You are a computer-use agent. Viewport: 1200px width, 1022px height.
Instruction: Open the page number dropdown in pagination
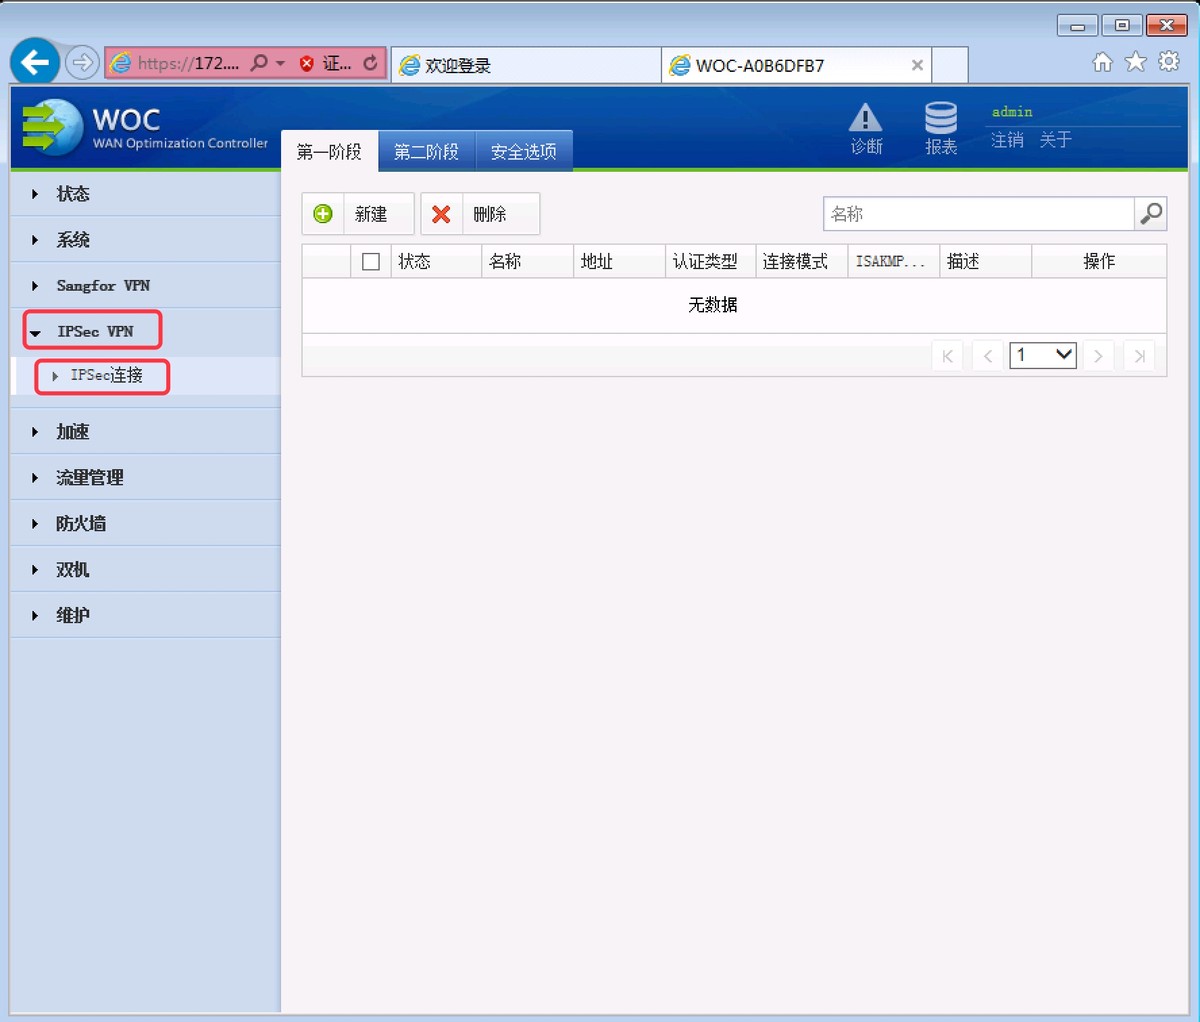tap(1042, 355)
